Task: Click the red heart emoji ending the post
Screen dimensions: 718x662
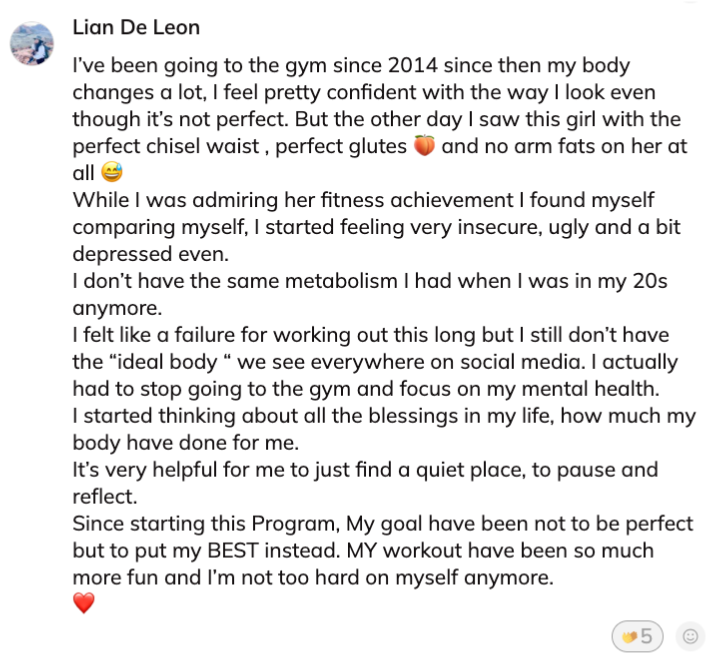Action: (x=84, y=604)
